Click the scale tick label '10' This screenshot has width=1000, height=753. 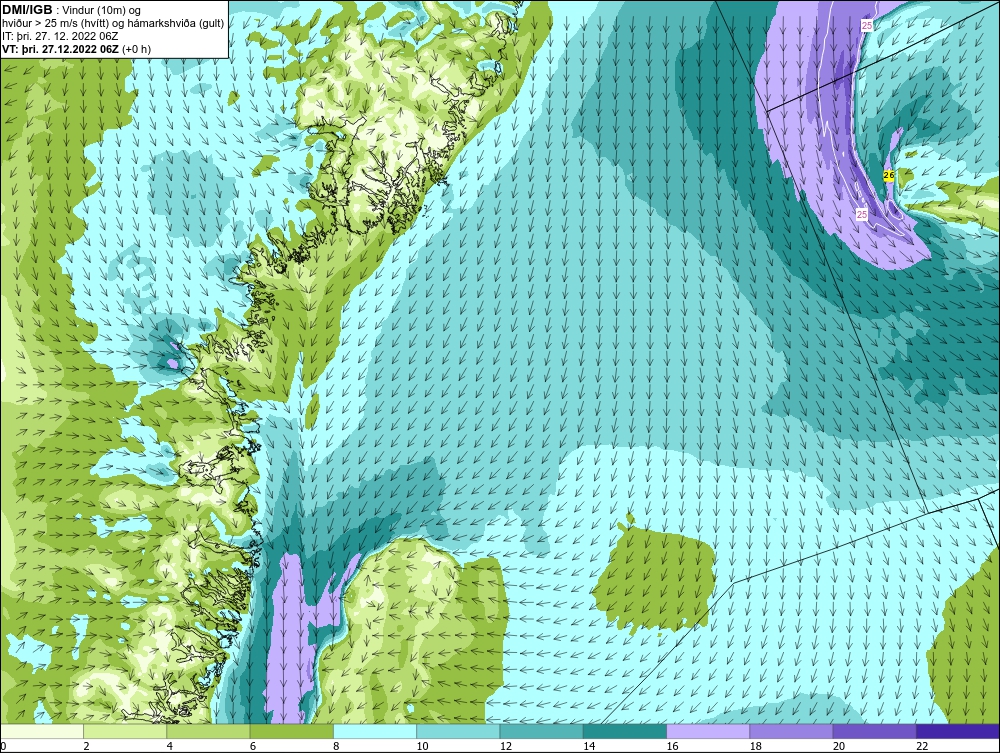coord(422,747)
